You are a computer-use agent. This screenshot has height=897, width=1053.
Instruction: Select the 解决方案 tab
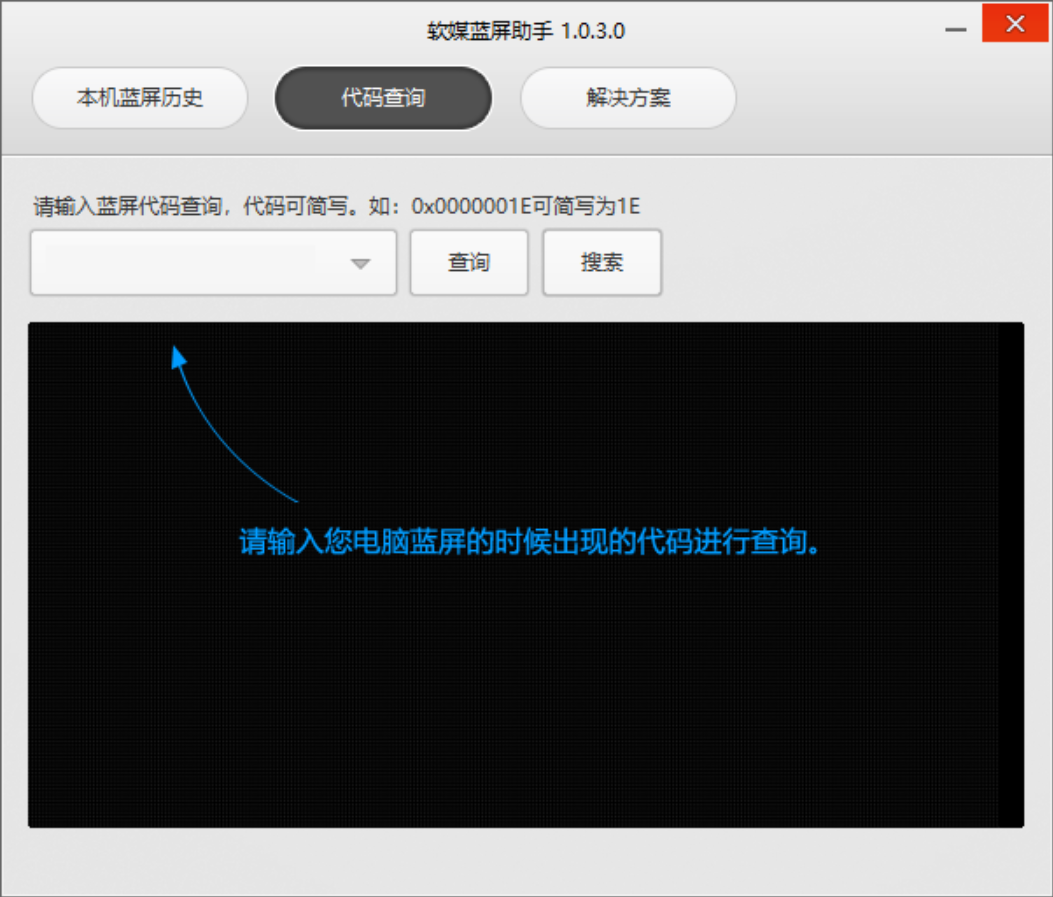[628, 98]
